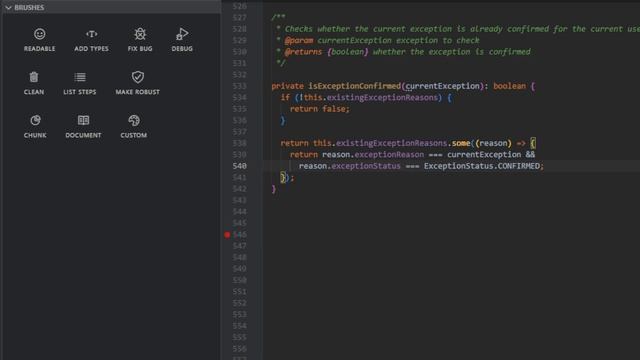Click exceptionReason property on line 539
Image resolution: width=640 pixels, height=360 pixels.
coord(389,155)
